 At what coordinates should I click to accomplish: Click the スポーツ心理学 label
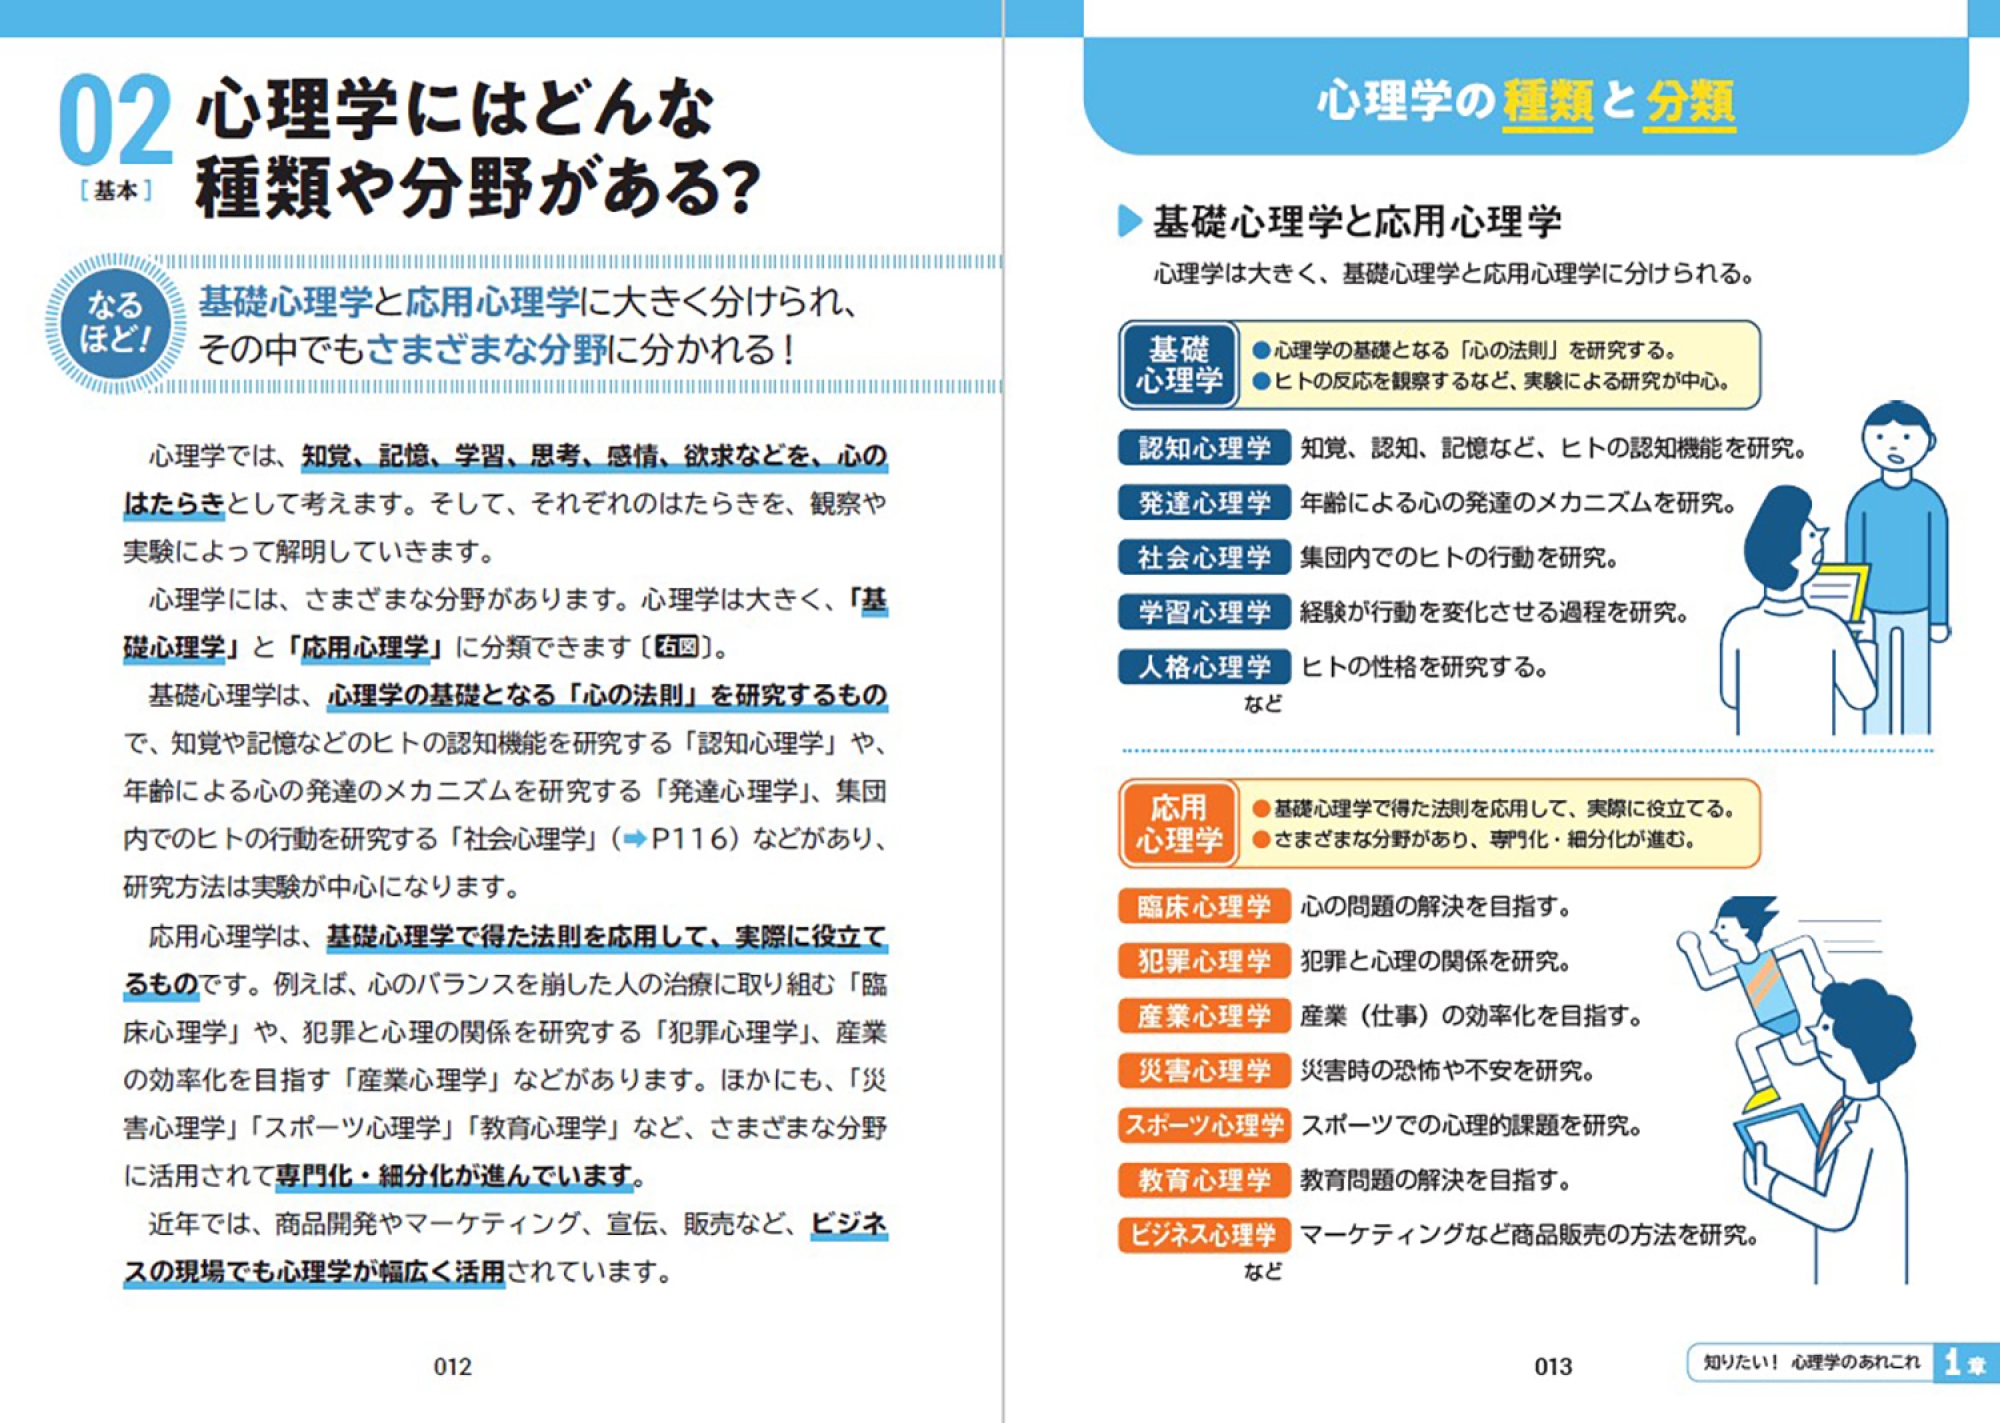pos(1204,1125)
